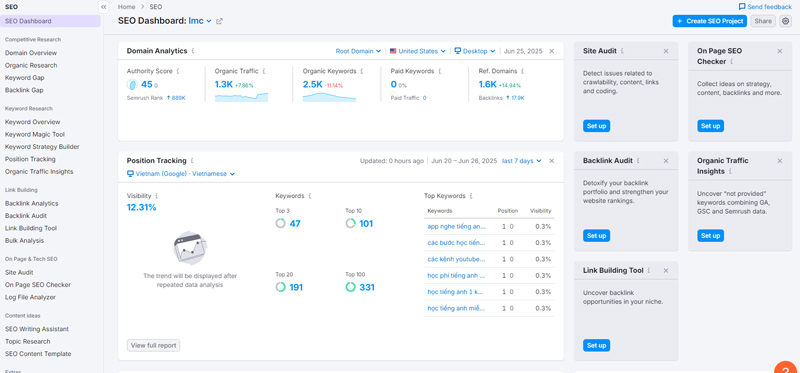Click the orange help bubble icon
The height and width of the screenshot is (373, 800).
786,367
